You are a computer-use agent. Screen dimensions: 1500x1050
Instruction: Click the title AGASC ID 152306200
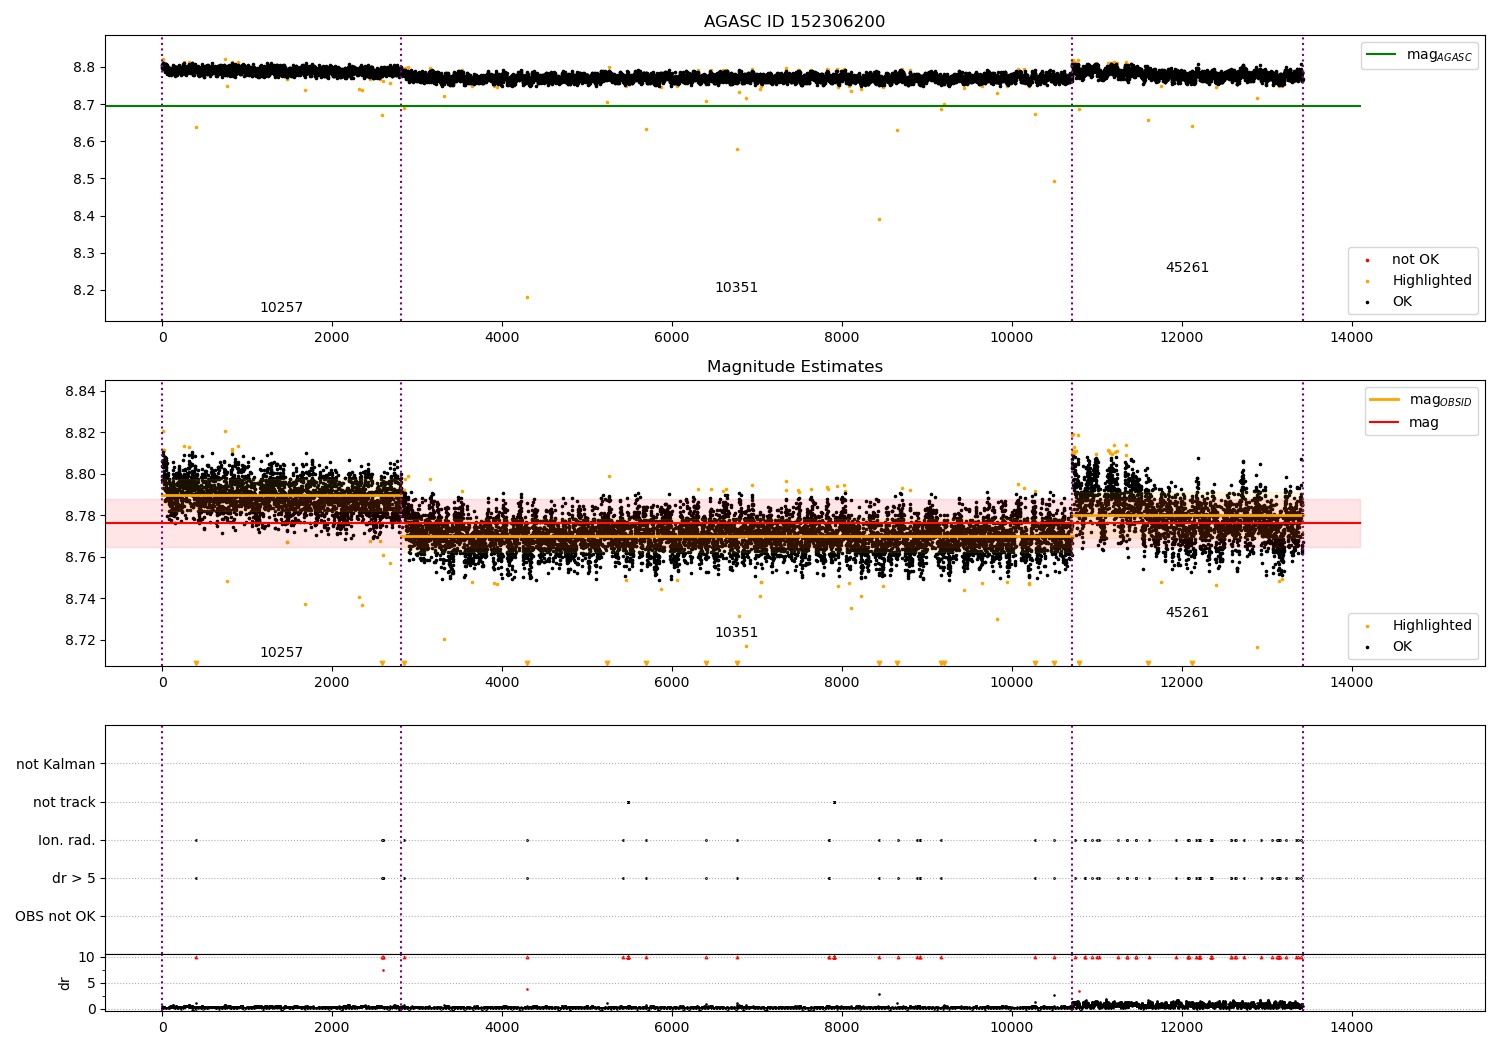click(794, 22)
